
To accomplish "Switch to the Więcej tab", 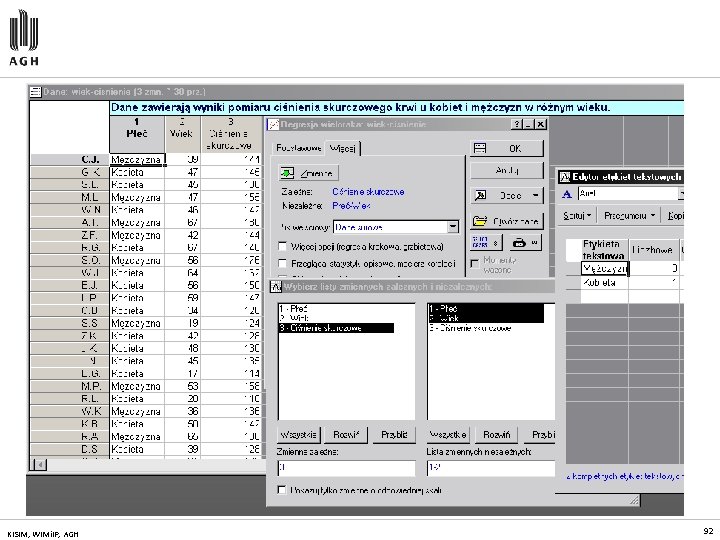I will tap(343, 148).
